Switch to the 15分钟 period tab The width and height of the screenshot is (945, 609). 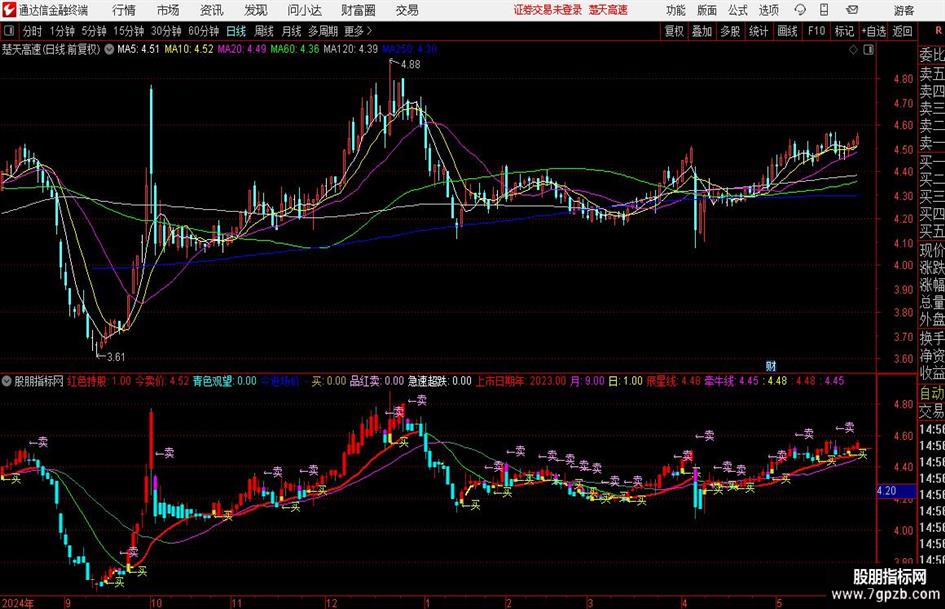pyautogui.click(x=129, y=31)
